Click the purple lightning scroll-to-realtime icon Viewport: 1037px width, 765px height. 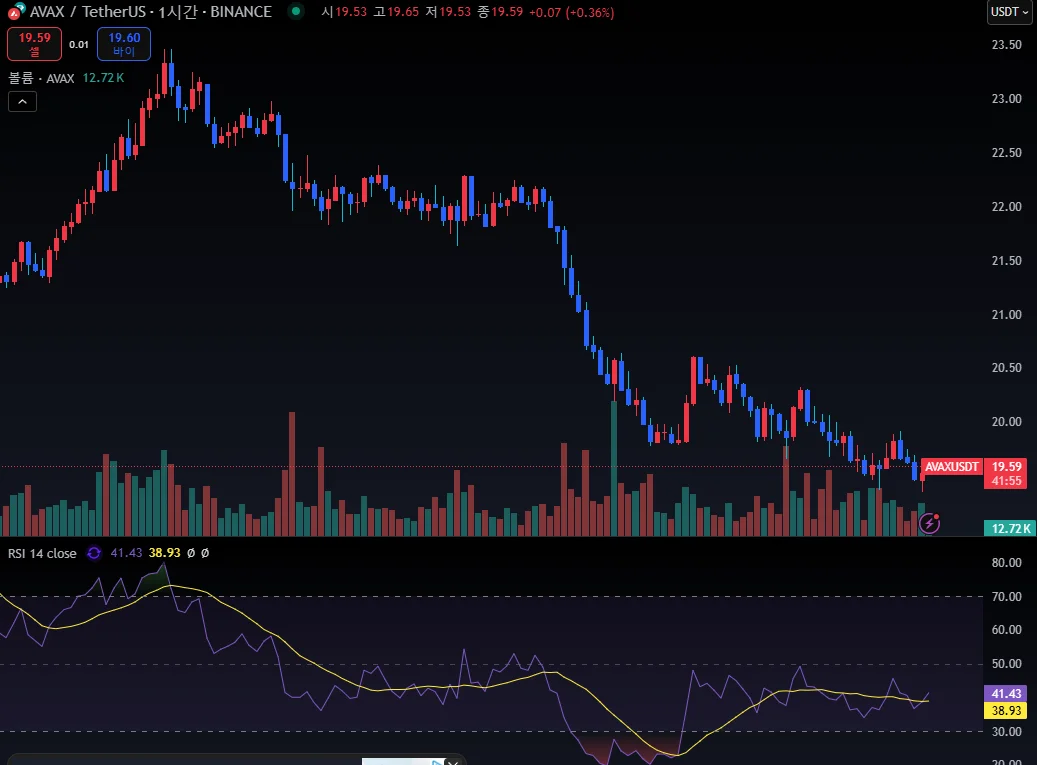(x=930, y=523)
